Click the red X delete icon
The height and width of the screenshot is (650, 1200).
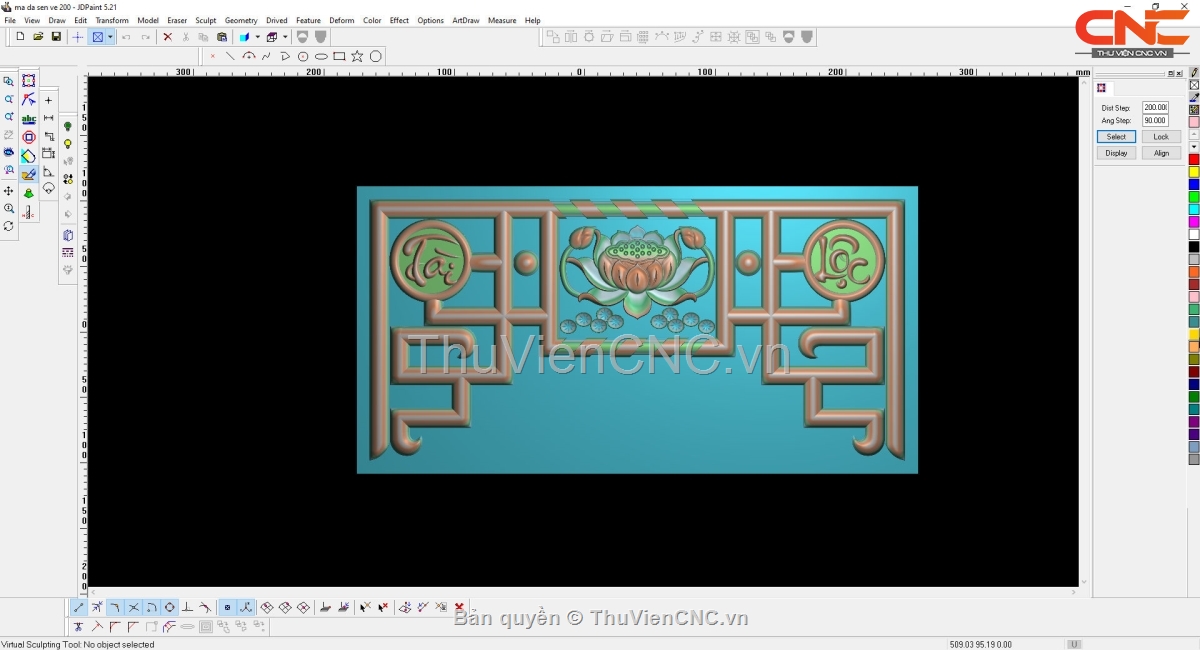click(167, 37)
